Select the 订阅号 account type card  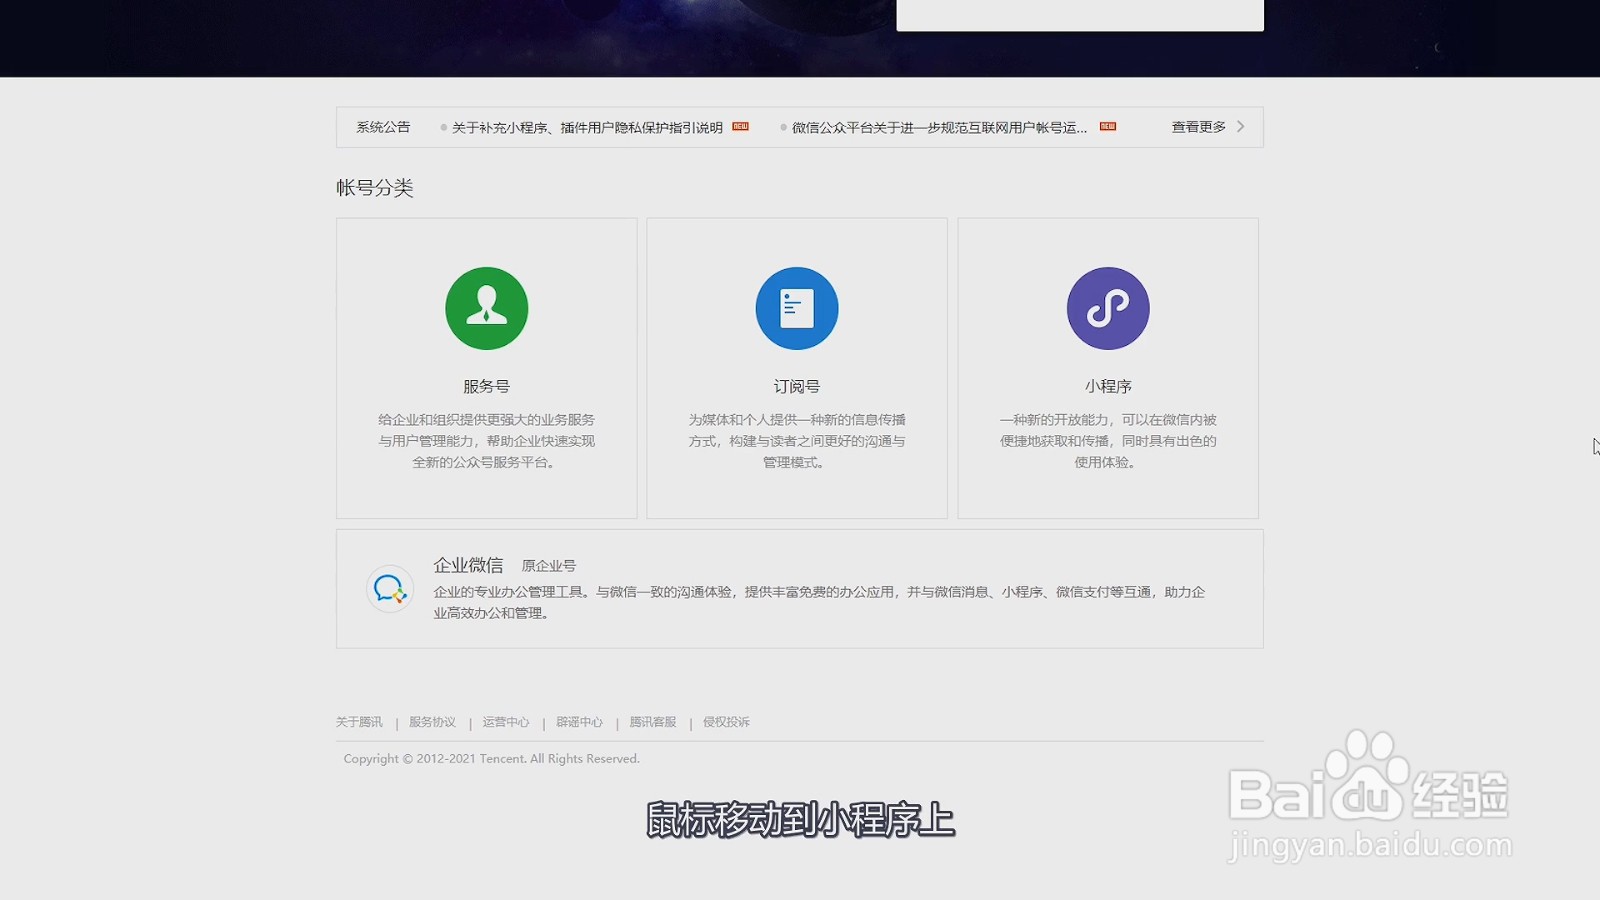pos(796,367)
